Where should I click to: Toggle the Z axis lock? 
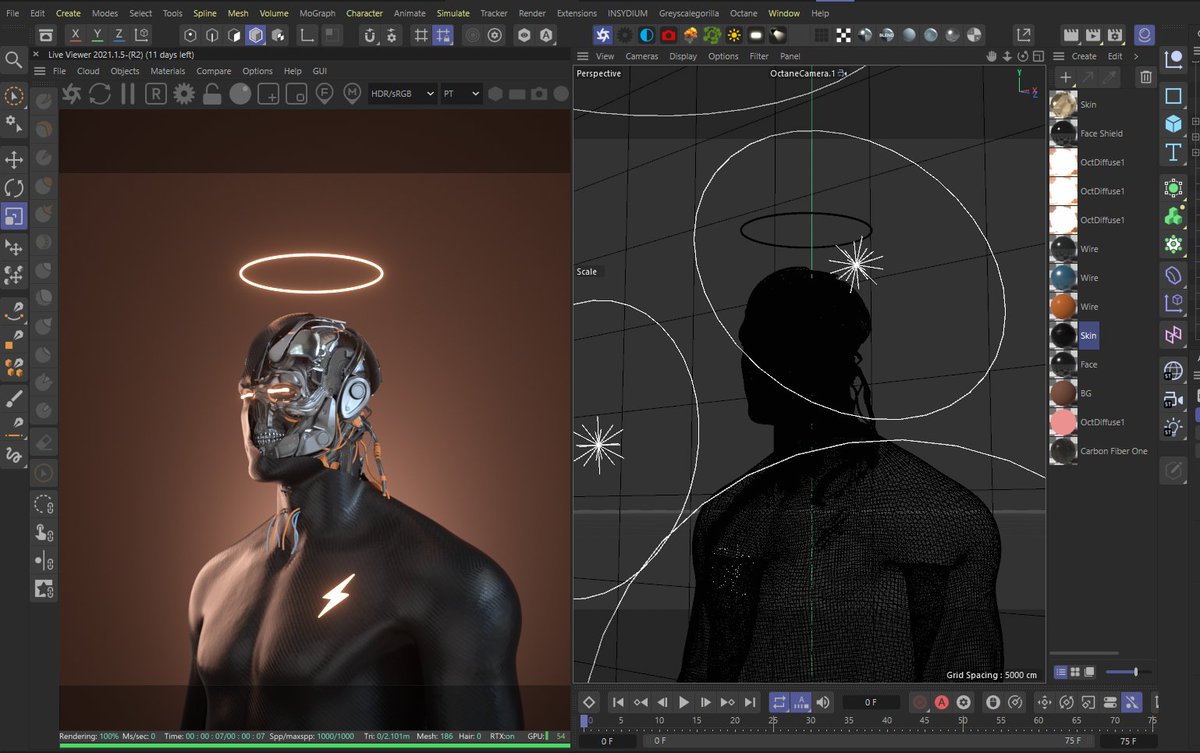click(119, 35)
